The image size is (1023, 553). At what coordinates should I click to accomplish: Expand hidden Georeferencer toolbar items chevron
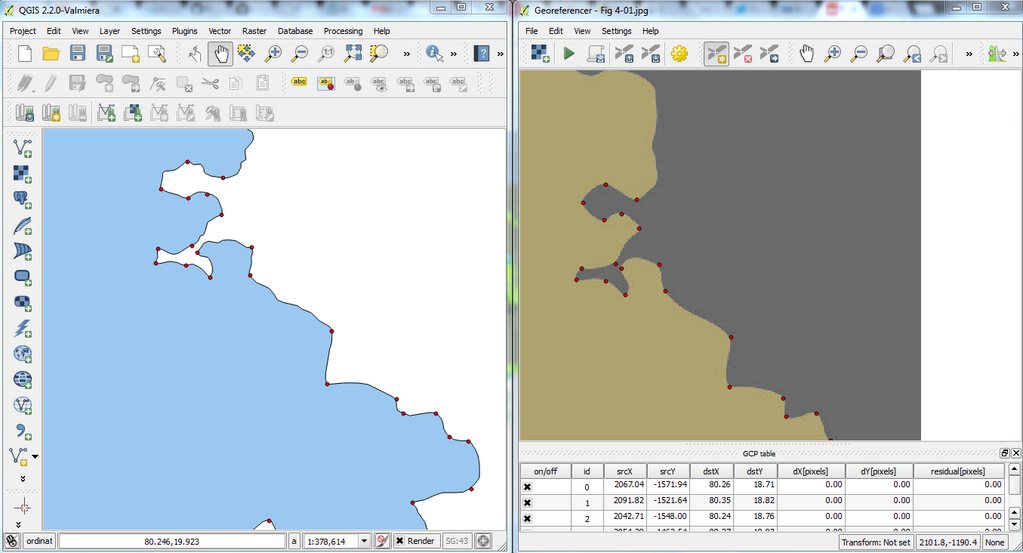pos(968,54)
